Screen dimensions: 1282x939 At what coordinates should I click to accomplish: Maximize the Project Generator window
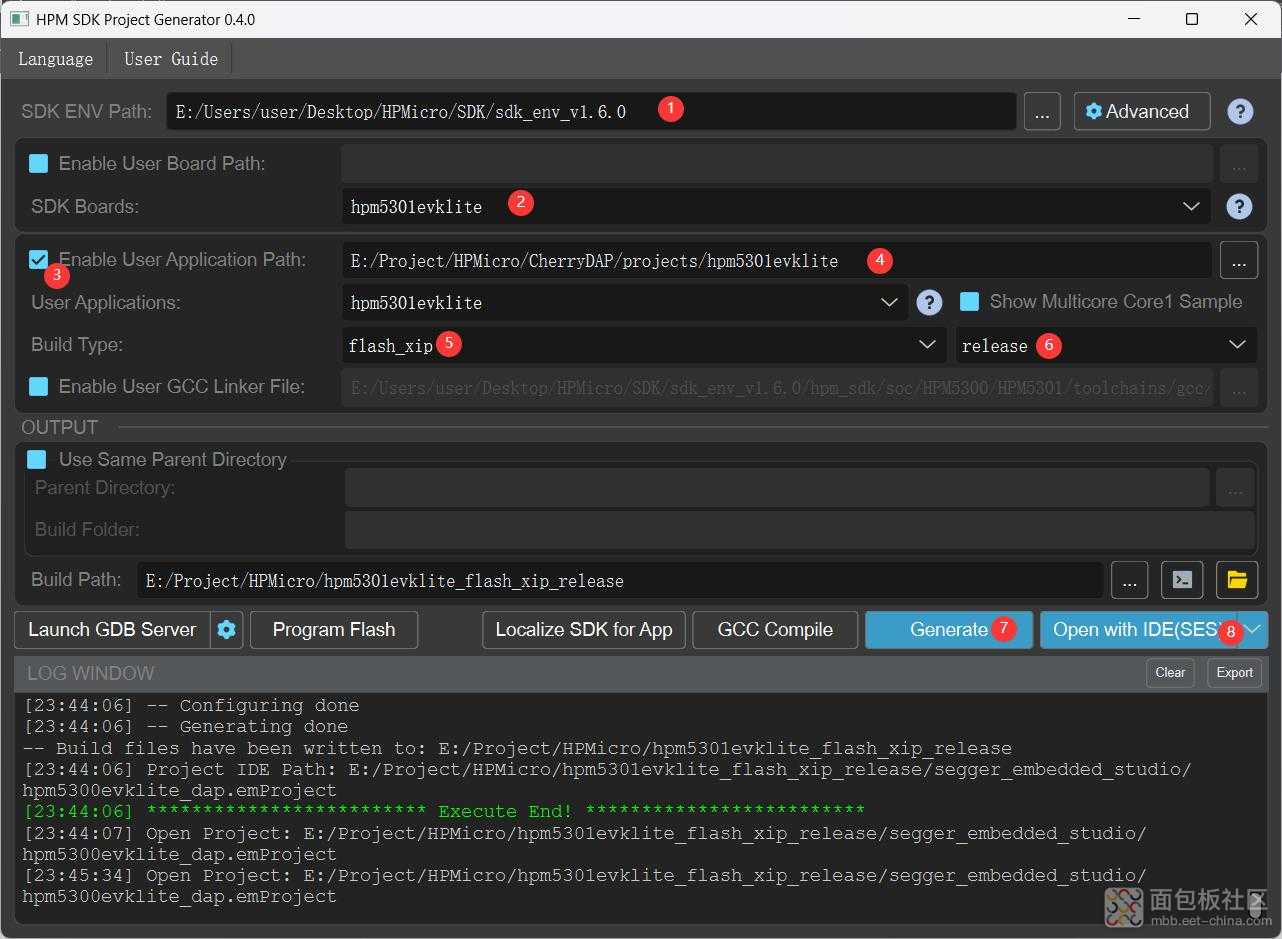1192,19
